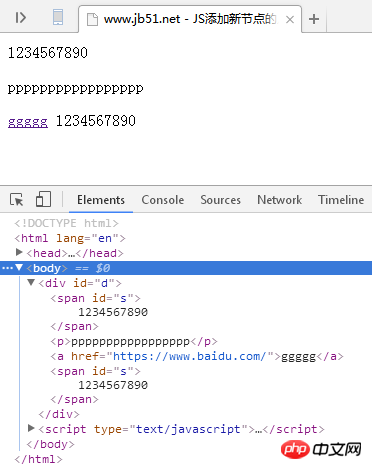This screenshot has height=469, width=372.
Task: Click 1234567890 text beside ggggg link
Action: tap(96, 121)
